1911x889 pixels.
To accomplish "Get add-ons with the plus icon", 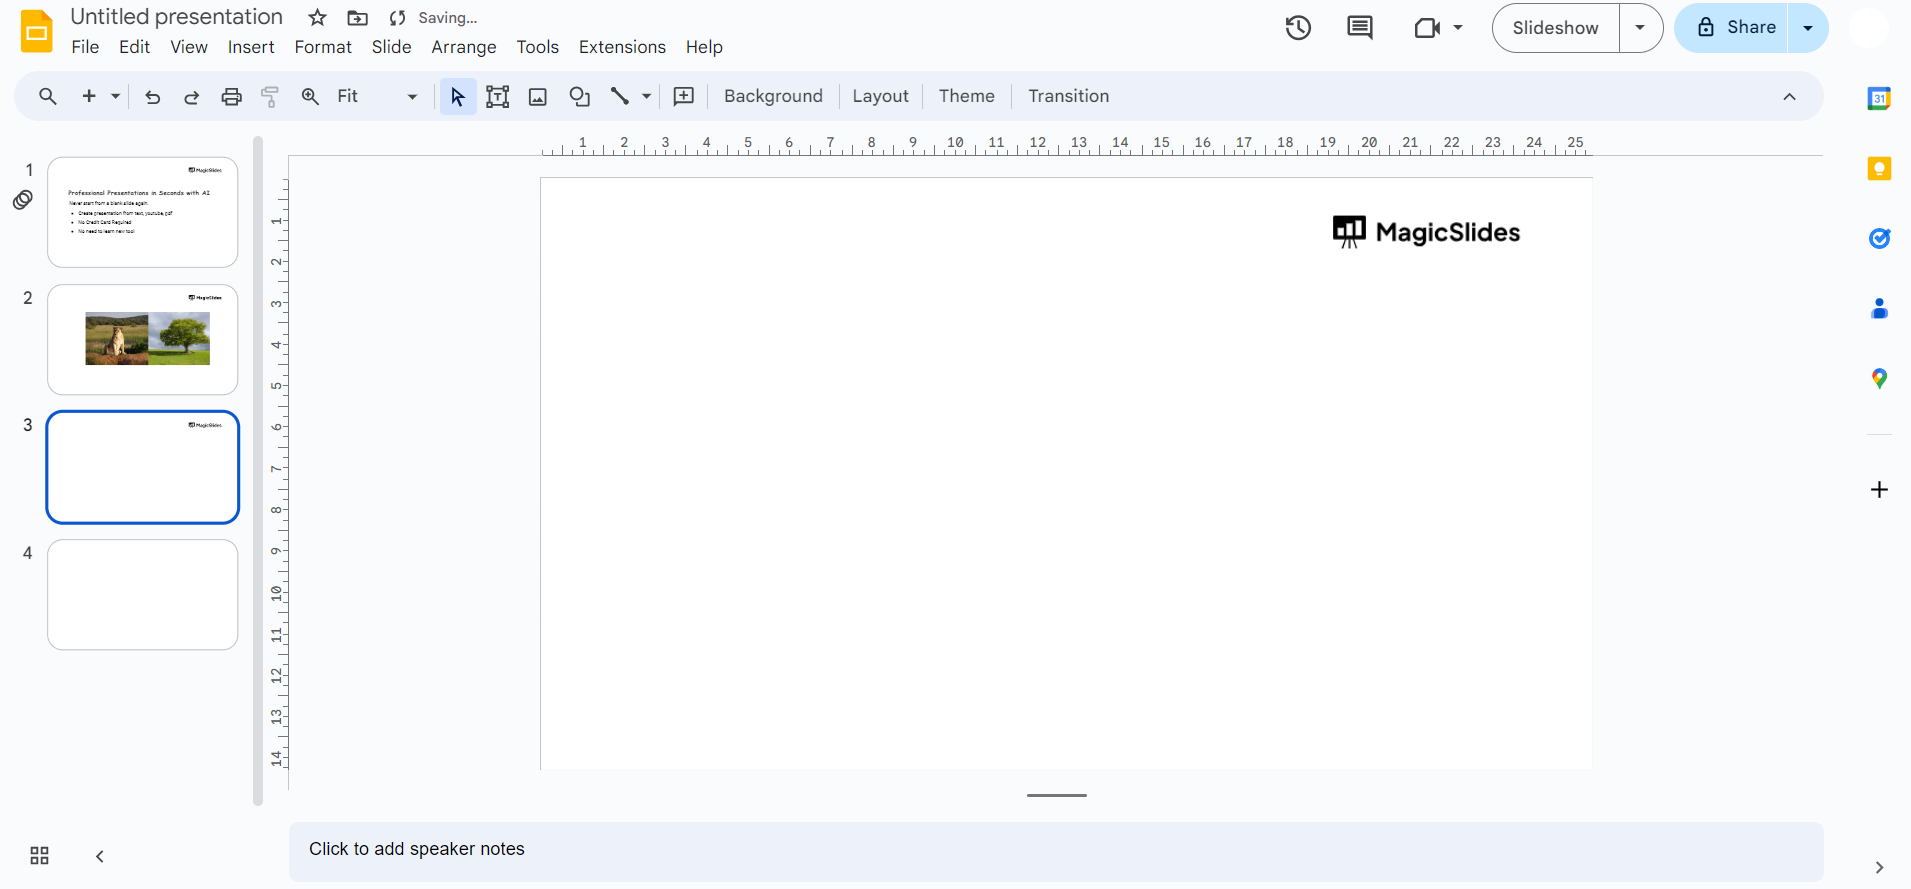I will coord(1879,489).
